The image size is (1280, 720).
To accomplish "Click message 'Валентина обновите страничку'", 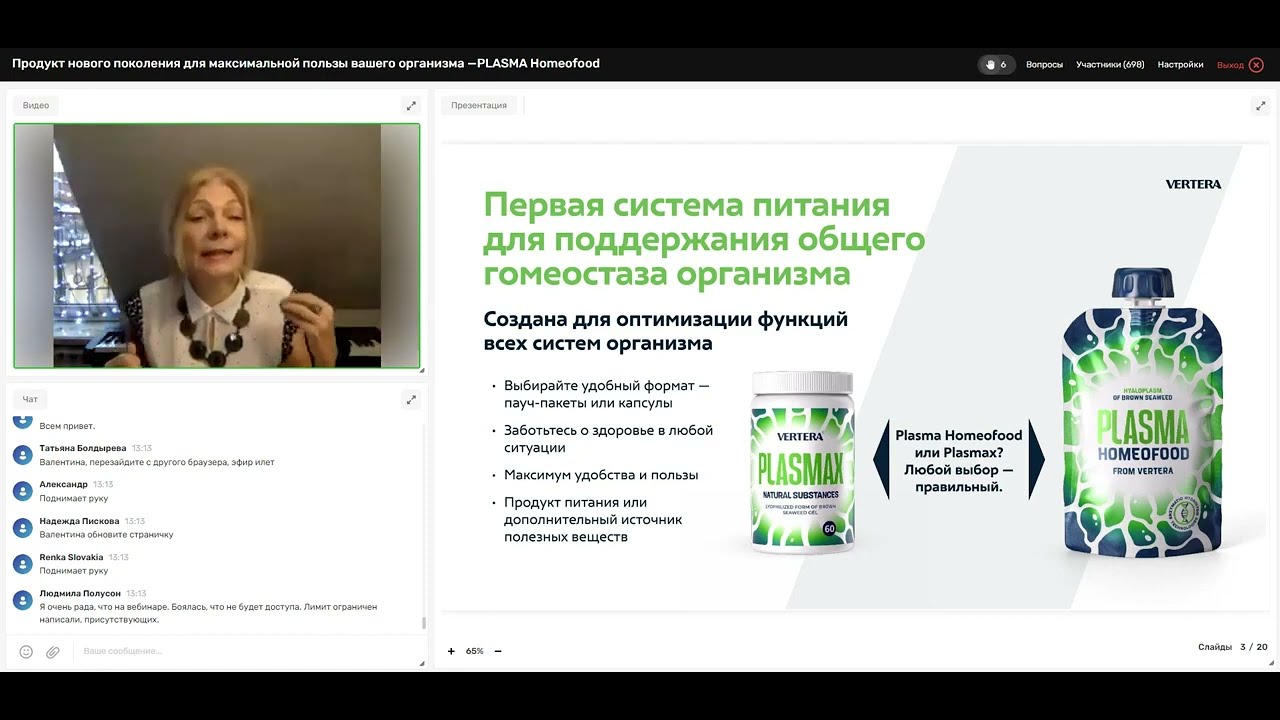I will point(107,534).
